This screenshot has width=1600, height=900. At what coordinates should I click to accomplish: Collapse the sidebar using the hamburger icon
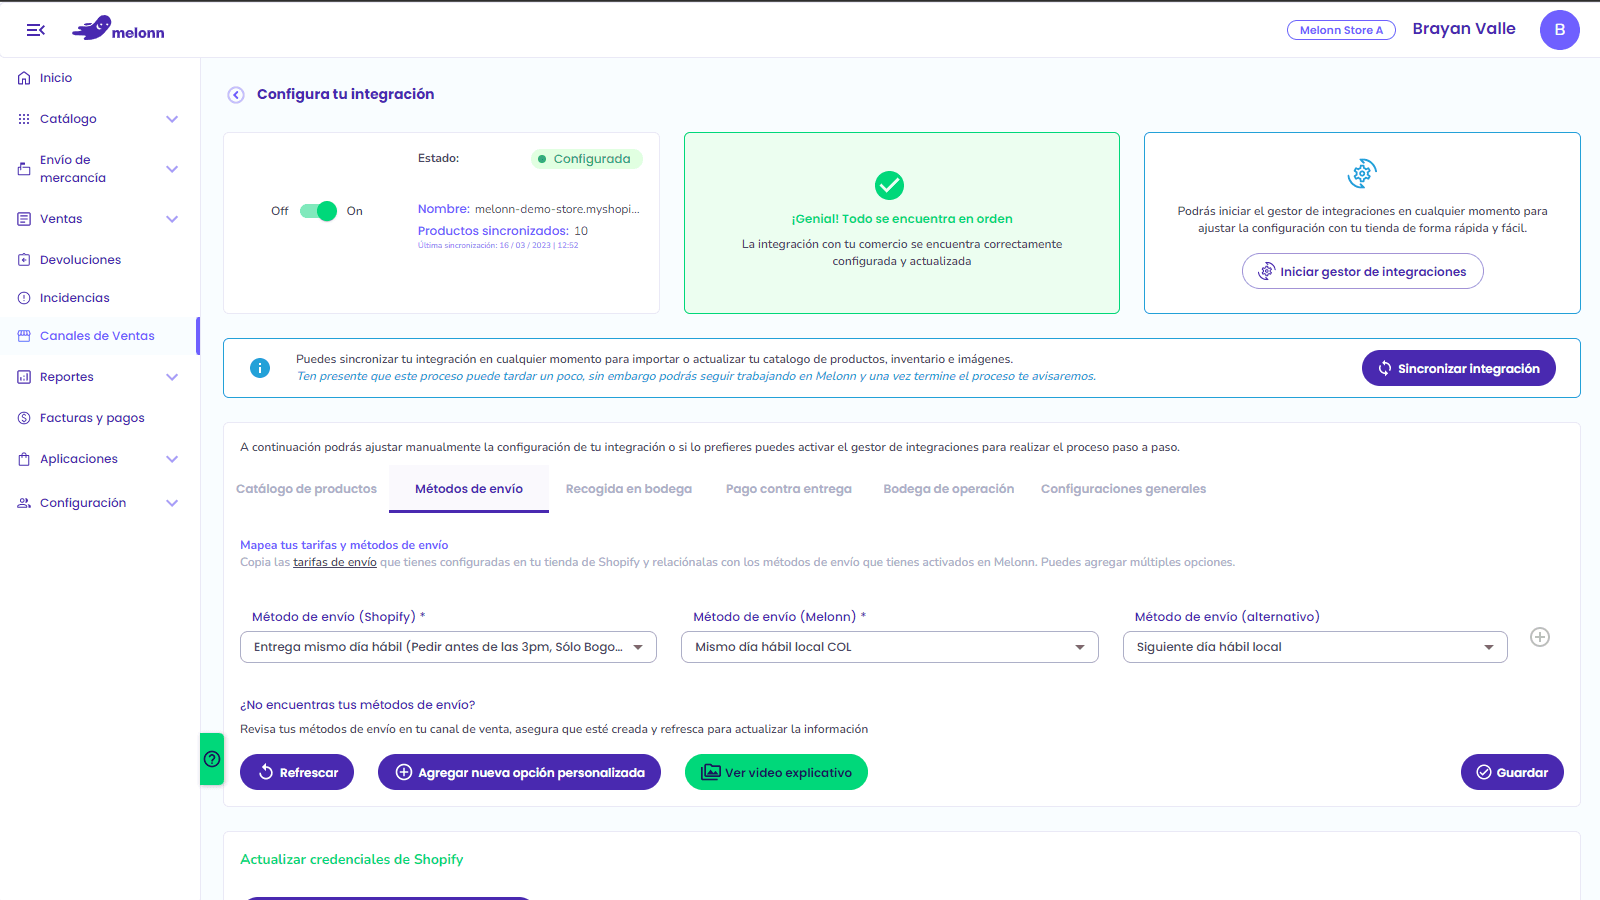point(34,29)
